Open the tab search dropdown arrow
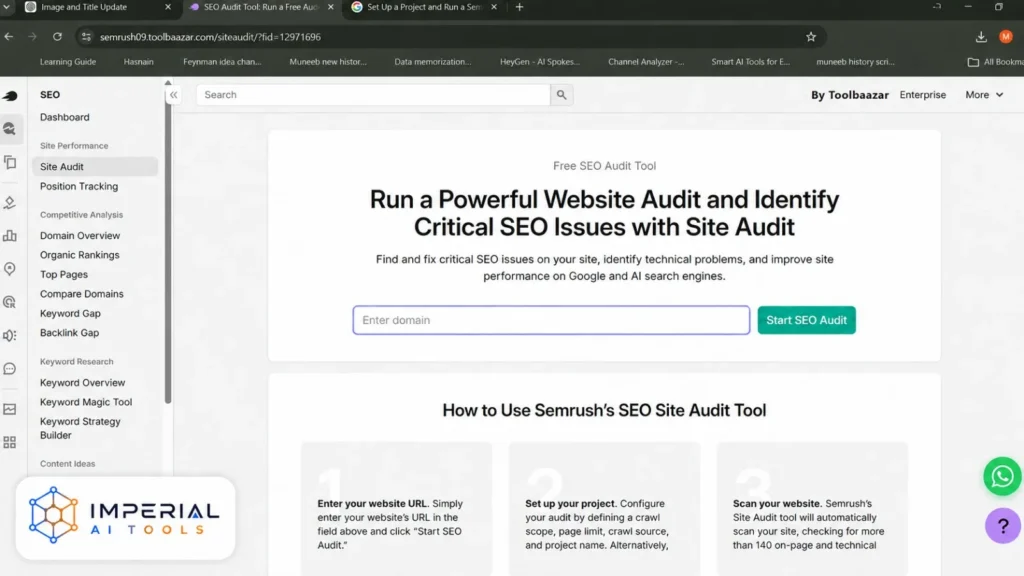 pyautogui.click(x=6, y=7)
